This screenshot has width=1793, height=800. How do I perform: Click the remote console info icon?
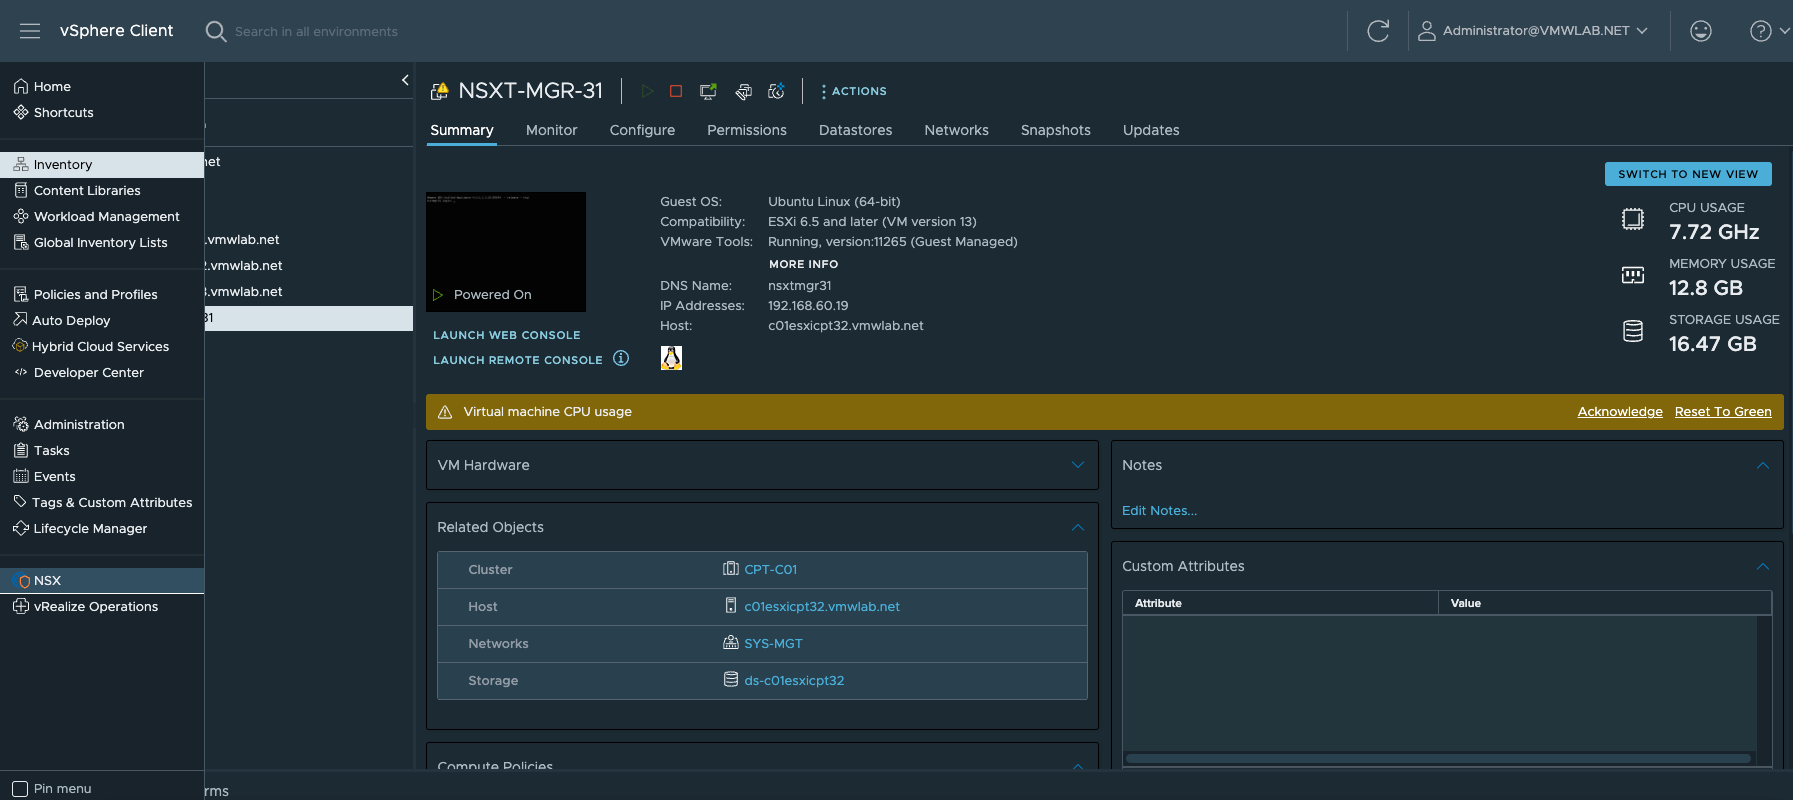click(621, 358)
